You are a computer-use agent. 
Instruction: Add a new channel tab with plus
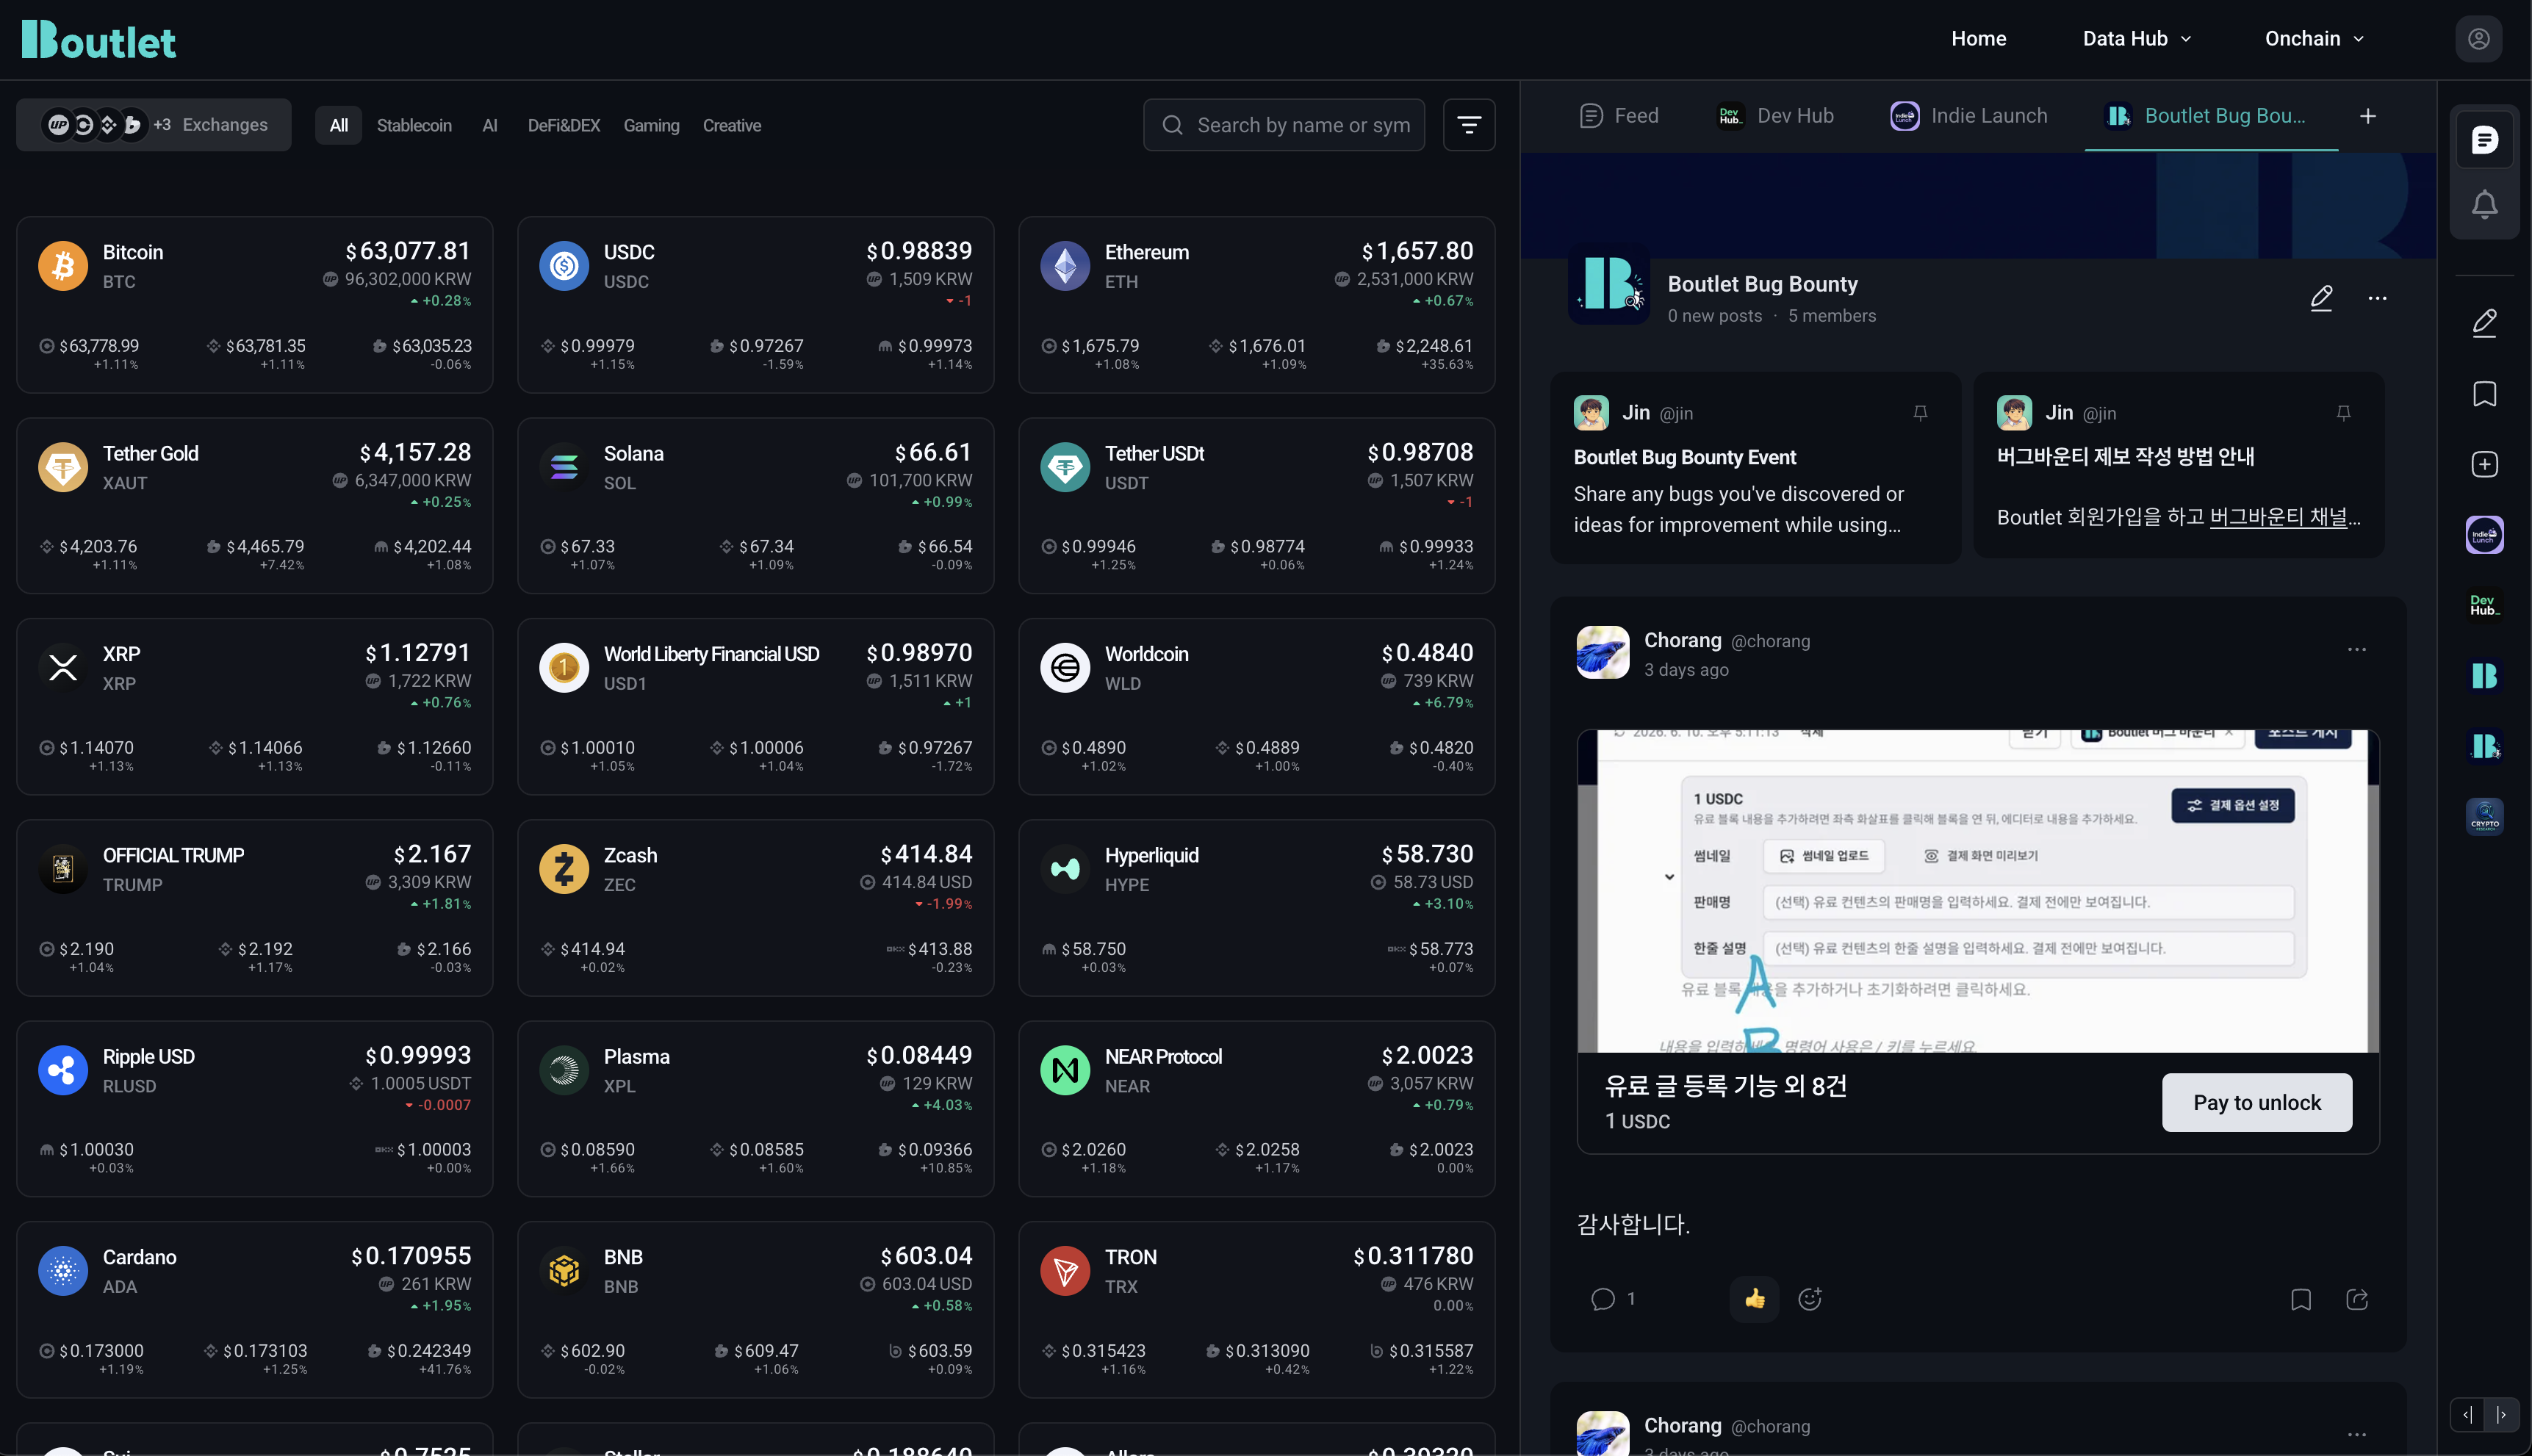(2367, 116)
